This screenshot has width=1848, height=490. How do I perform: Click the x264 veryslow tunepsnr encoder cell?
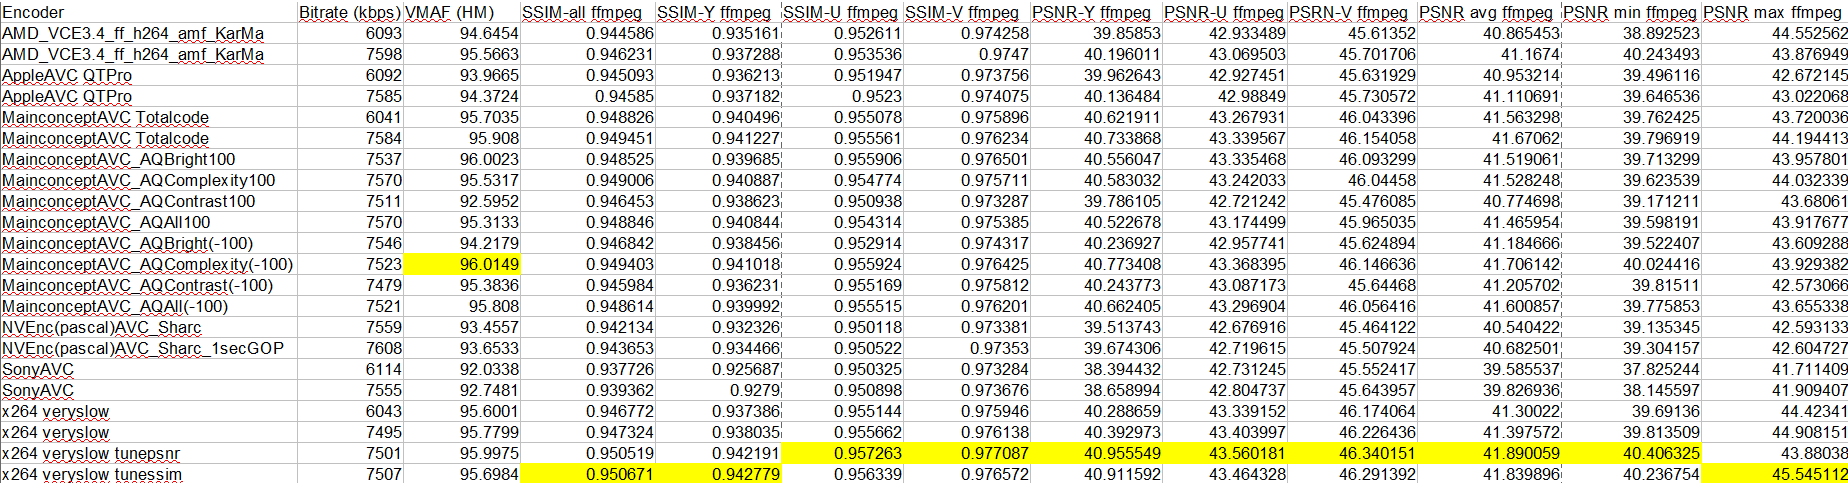click(148, 453)
